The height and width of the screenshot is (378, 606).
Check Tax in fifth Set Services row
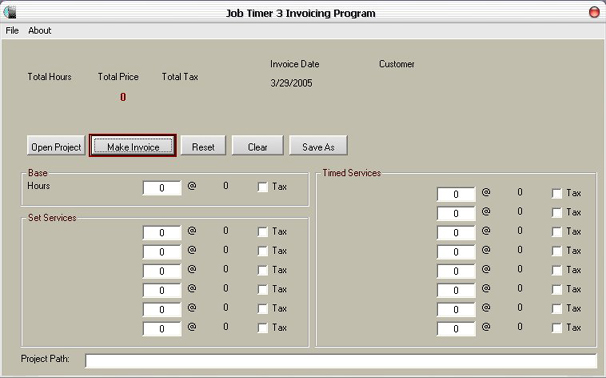(263, 309)
